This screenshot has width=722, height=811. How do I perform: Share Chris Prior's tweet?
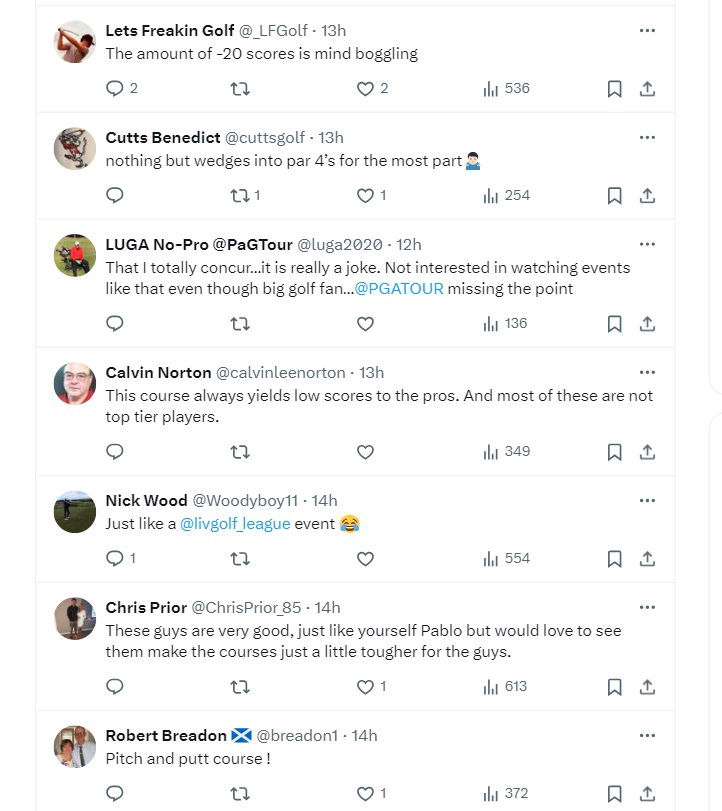647,687
